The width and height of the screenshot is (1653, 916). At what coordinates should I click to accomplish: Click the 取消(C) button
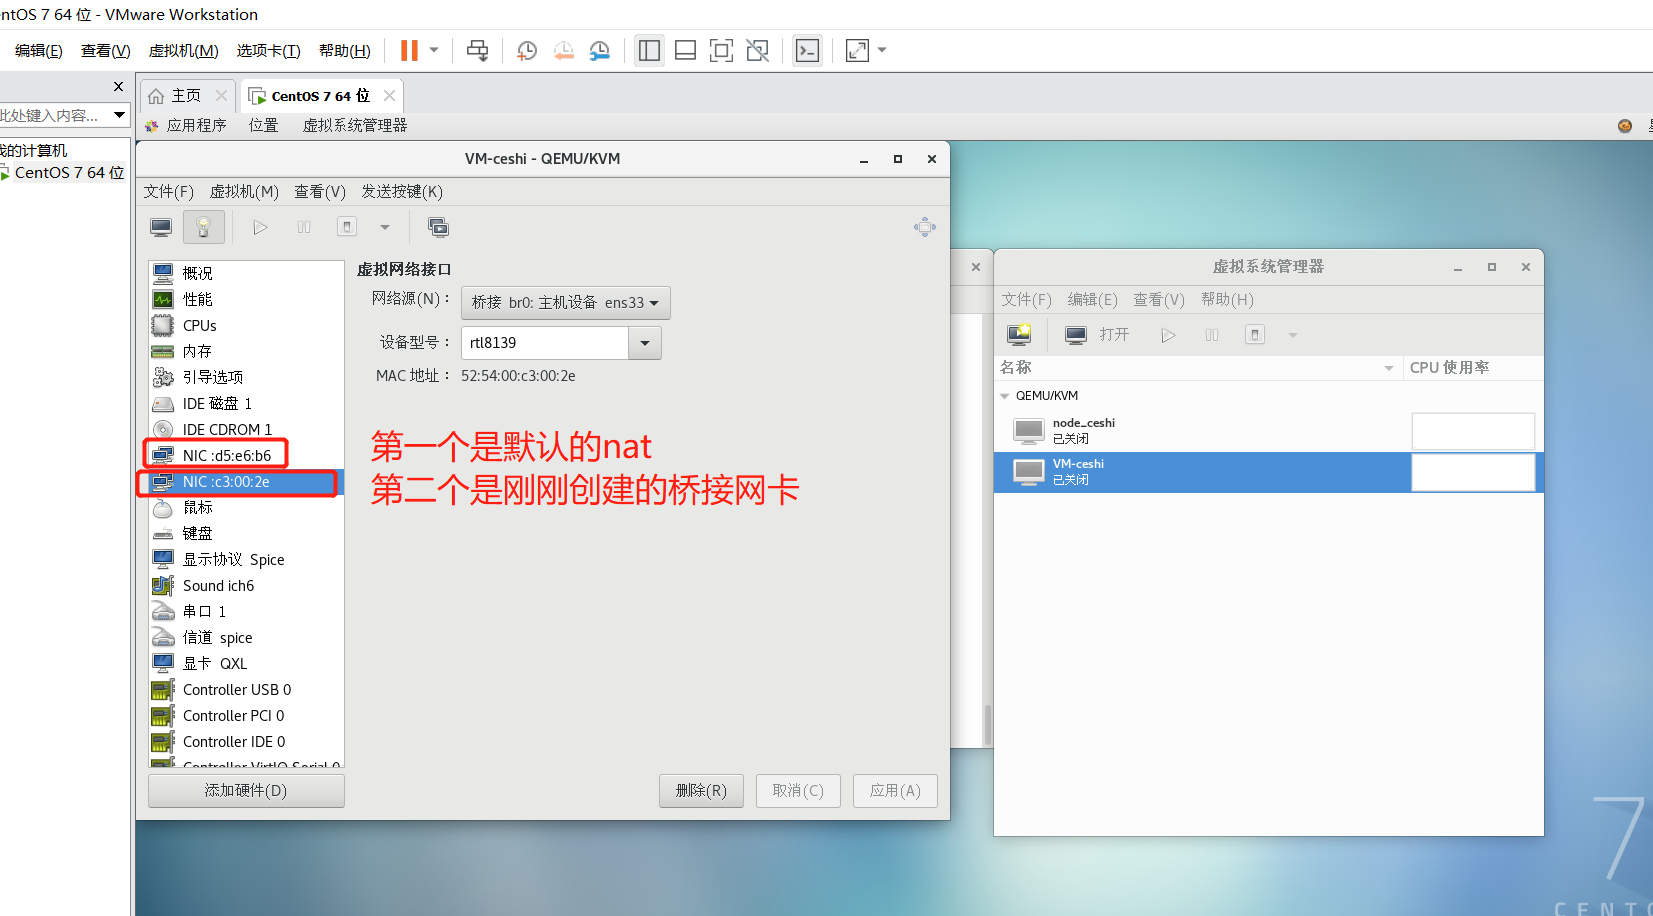pyautogui.click(x=798, y=790)
